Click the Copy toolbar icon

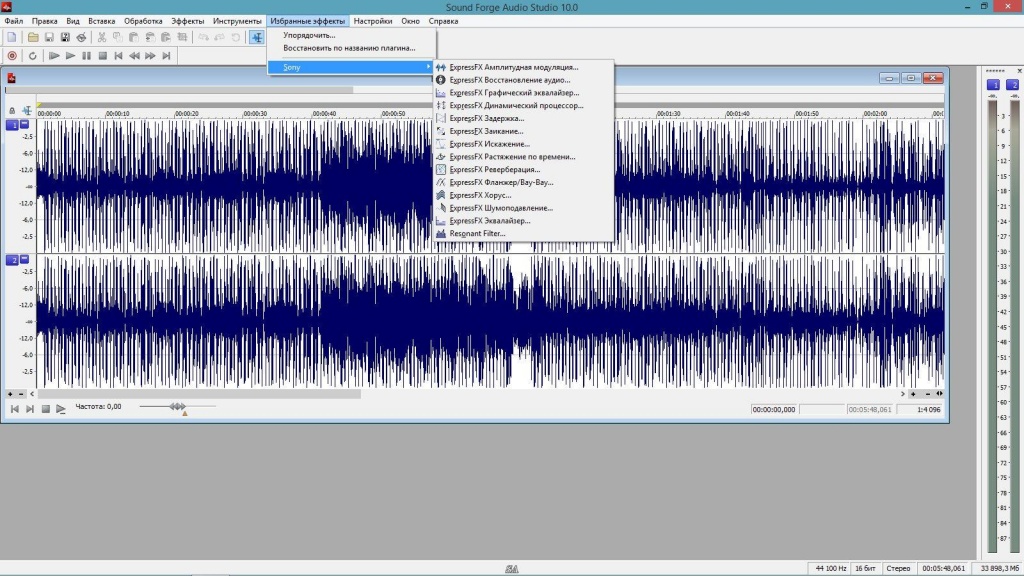point(118,37)
